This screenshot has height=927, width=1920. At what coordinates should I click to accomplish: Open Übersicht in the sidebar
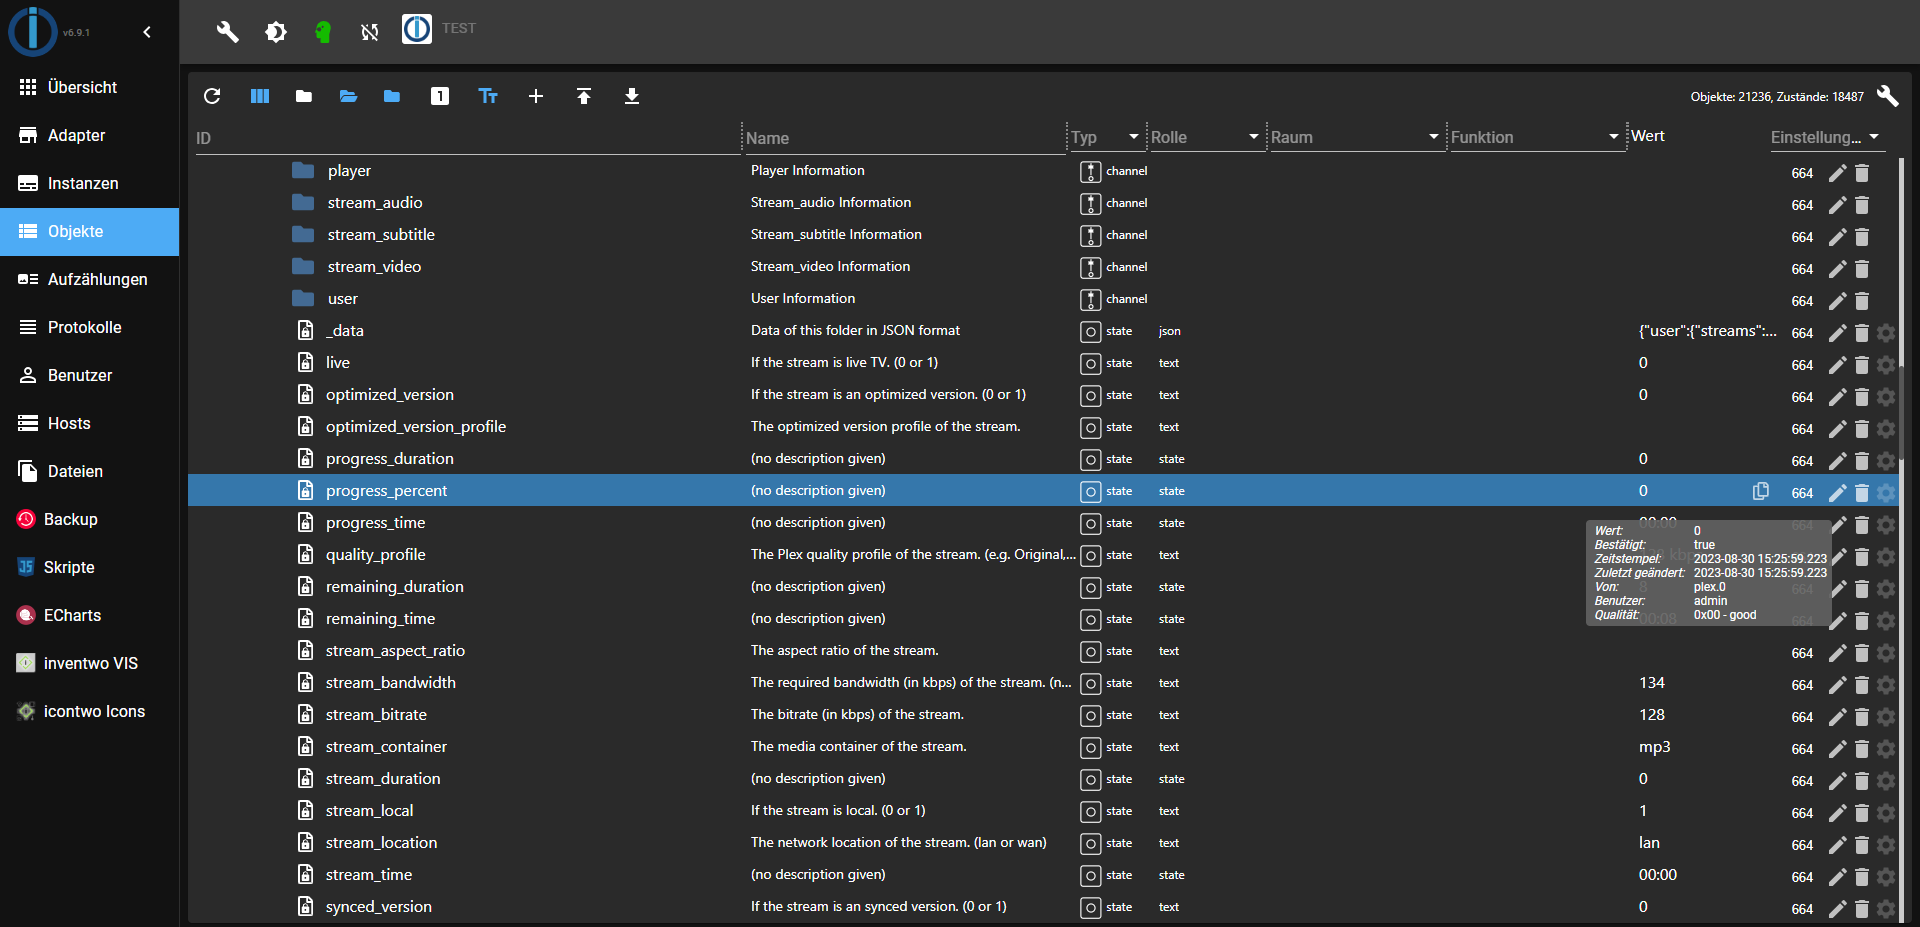(90, 87)
